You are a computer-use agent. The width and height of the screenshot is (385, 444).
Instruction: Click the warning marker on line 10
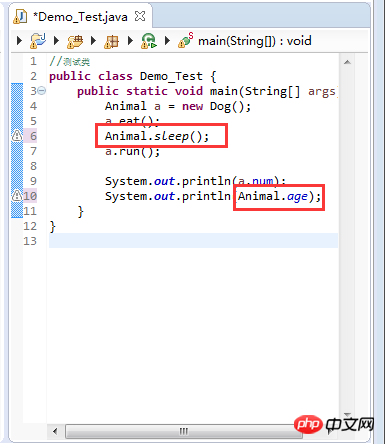pos(17,196)
